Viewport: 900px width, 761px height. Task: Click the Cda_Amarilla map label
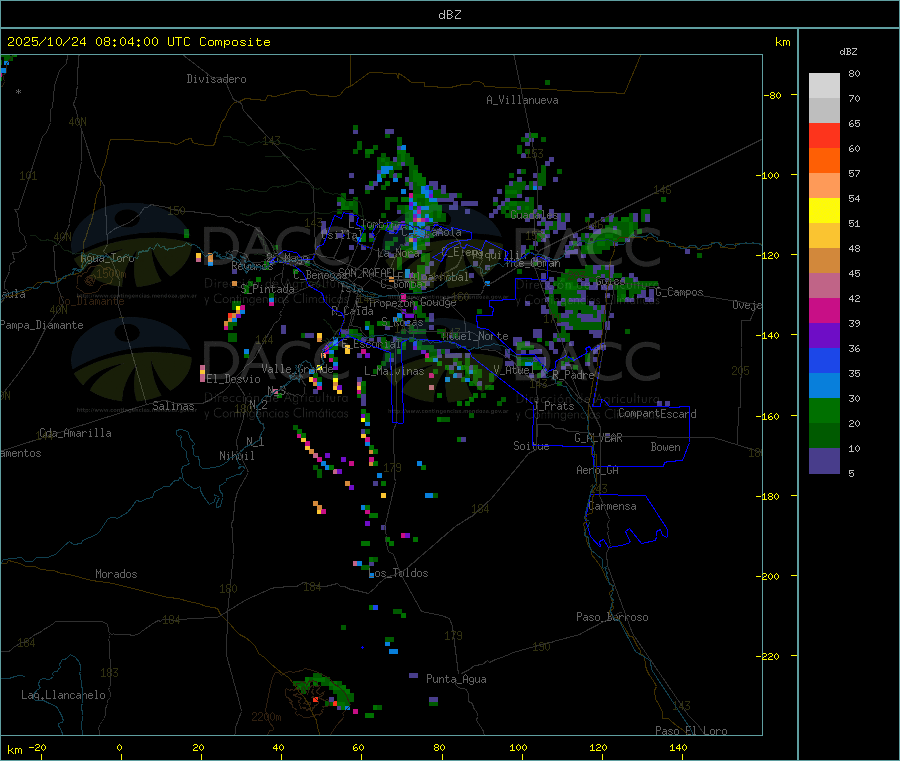(x=75, y=433)
